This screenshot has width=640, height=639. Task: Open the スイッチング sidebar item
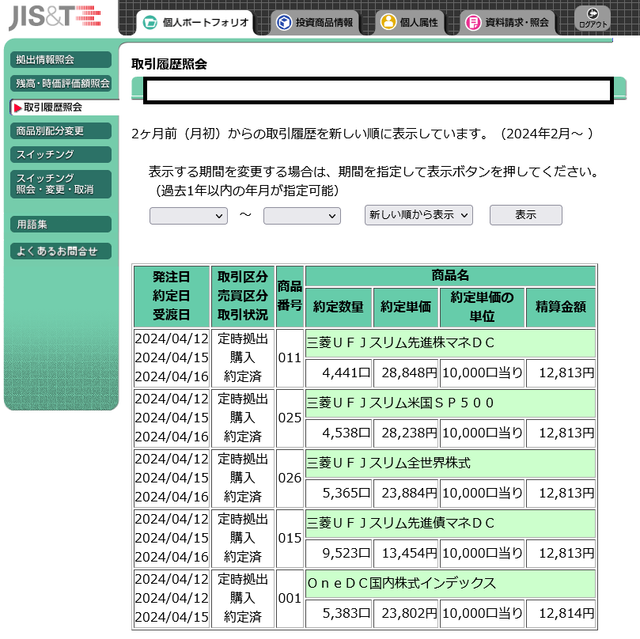61,155
